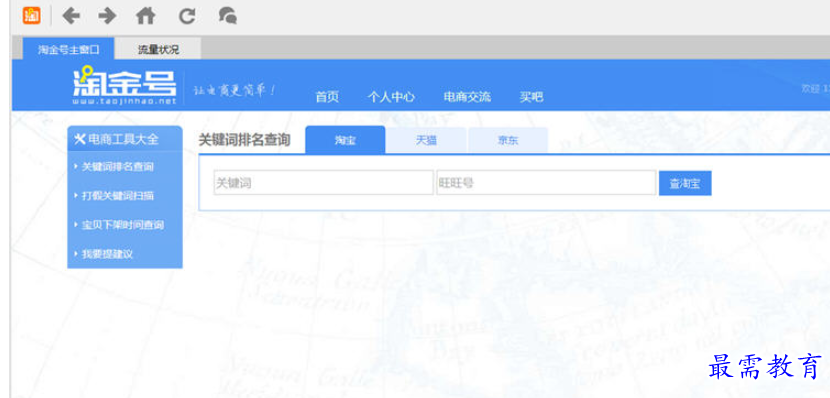Go forward with the right arrow icon
Viewport: 830px width, 398px height.
click(x=107, y=16)
